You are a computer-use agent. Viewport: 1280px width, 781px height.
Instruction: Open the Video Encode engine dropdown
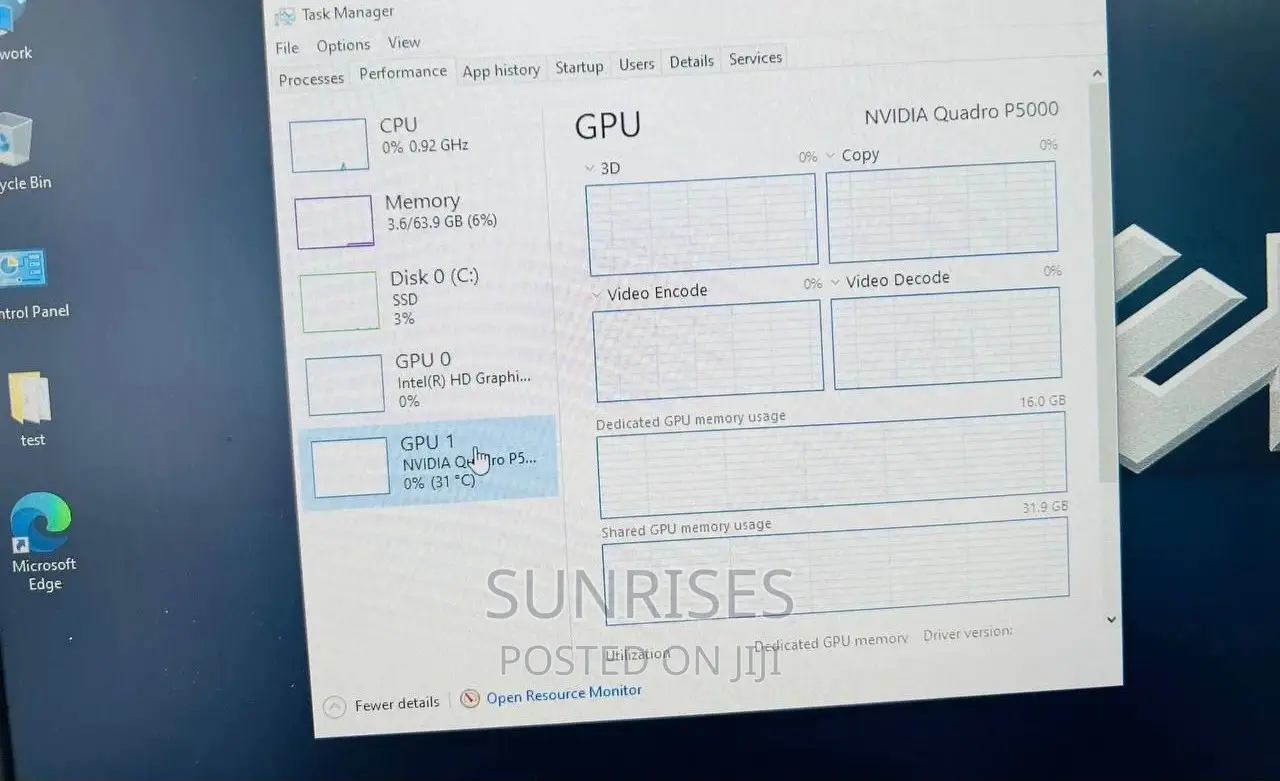tap(597, 295)
